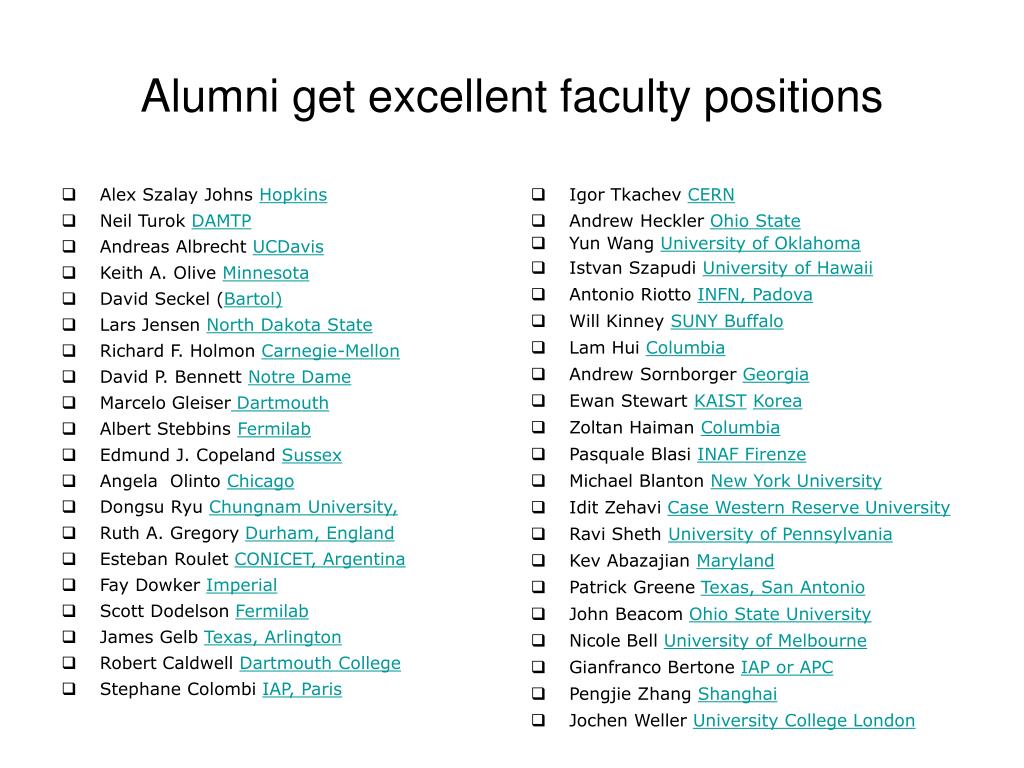This screenshot has width=1024, height=768.
Task: Follow the IAP, Paris link
Action: tap(302, 689)
